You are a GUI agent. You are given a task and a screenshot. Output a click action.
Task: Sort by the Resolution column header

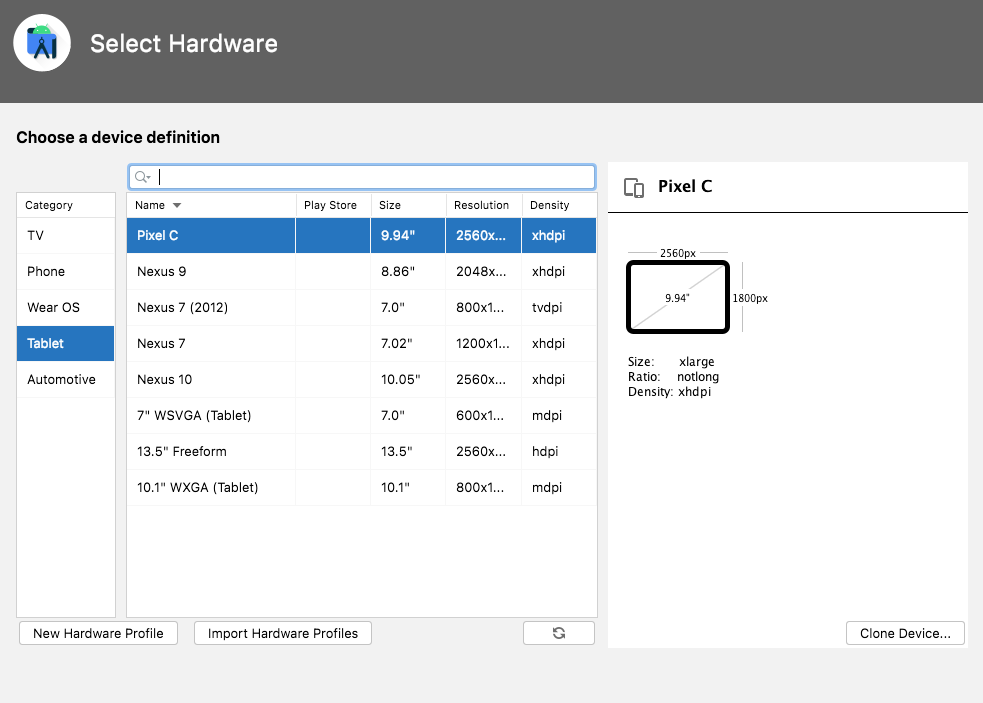coord(483,206)
